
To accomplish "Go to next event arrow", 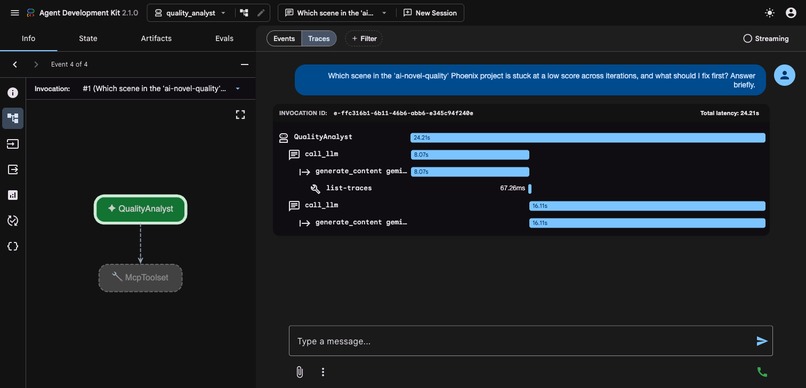I will [36, 64].
